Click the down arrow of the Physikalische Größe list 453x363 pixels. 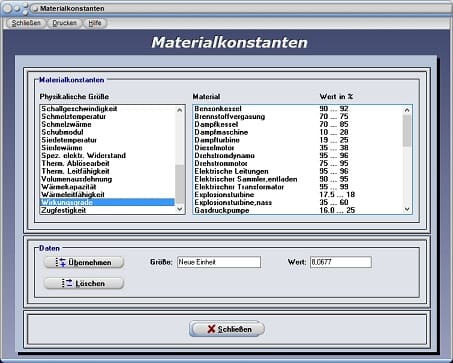pyautogui.click(x=180, y=209)
